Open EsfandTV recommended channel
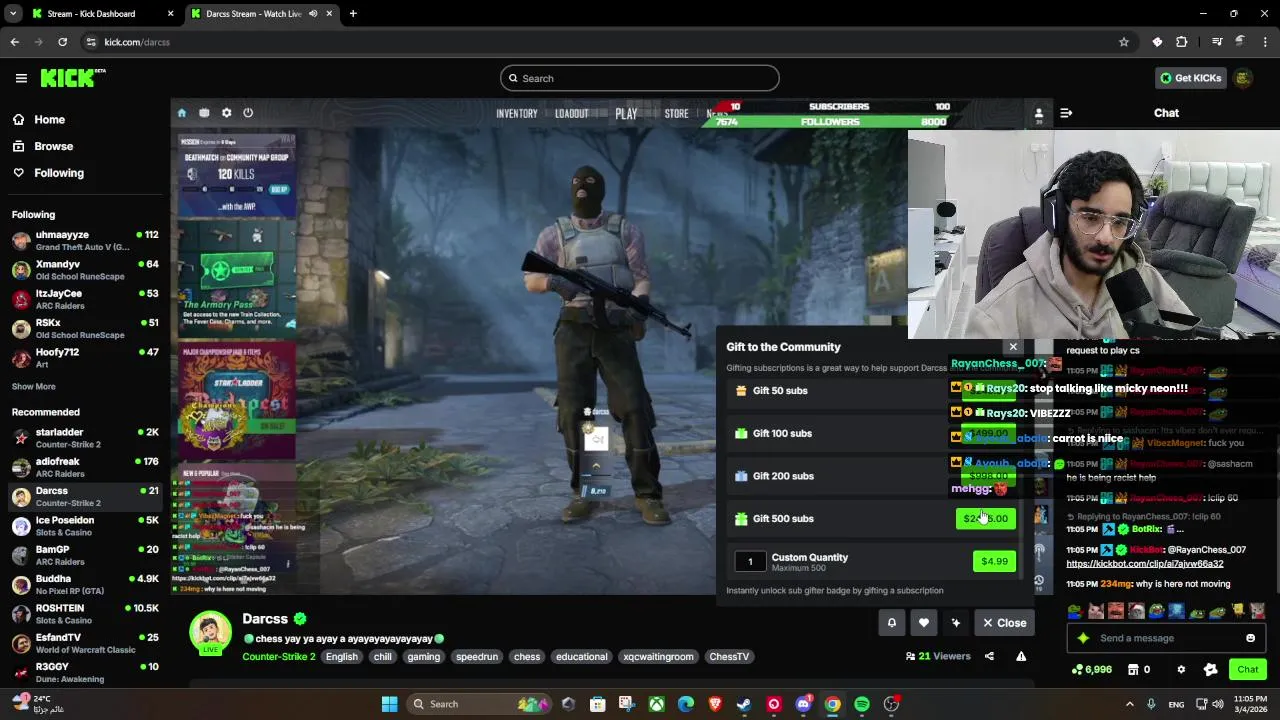This screenshot has height=720, width=1280. (x=85, y=643)
